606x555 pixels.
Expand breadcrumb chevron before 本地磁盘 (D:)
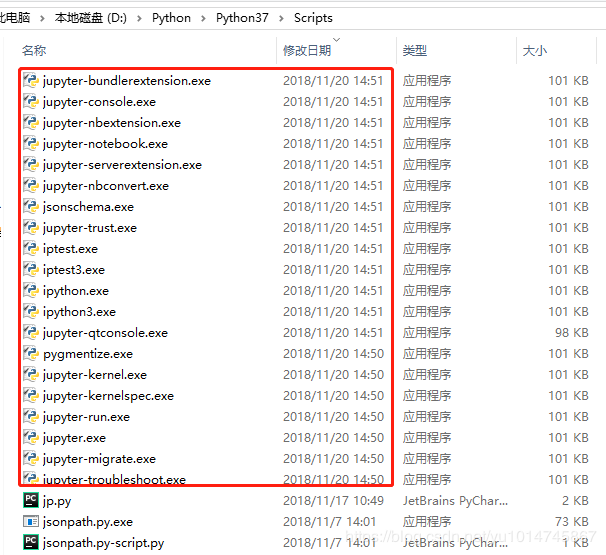click(x=42, y=18)
